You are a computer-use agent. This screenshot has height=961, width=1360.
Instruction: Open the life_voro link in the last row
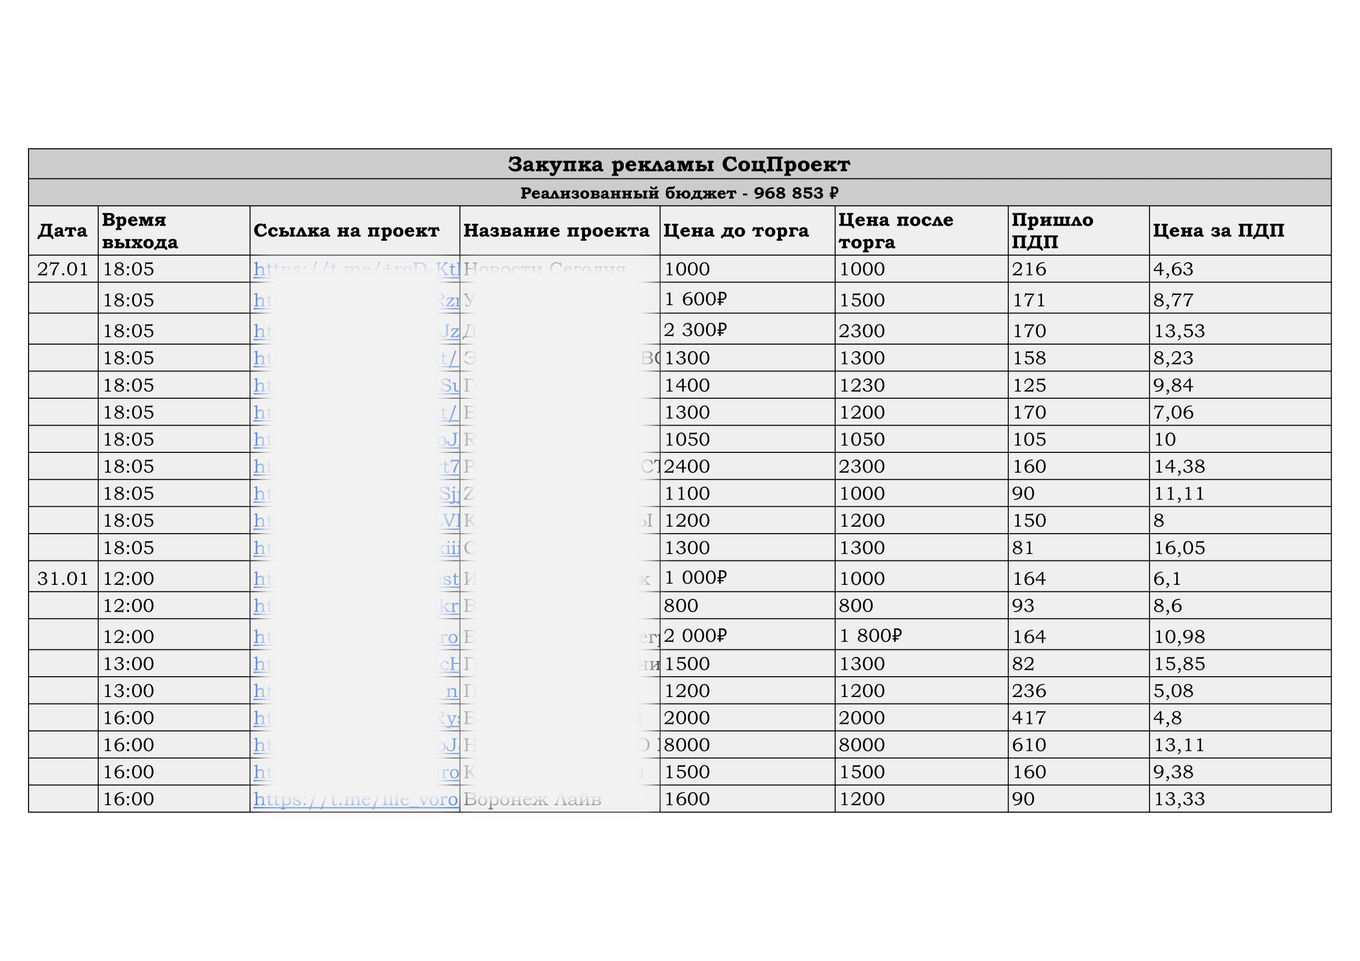coord(355,799)
